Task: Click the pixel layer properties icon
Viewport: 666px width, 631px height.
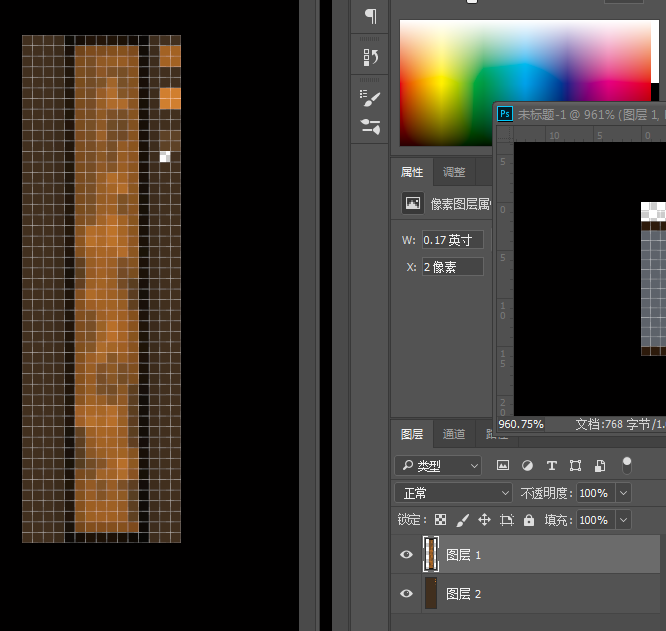Action: [x=412, y=203]
